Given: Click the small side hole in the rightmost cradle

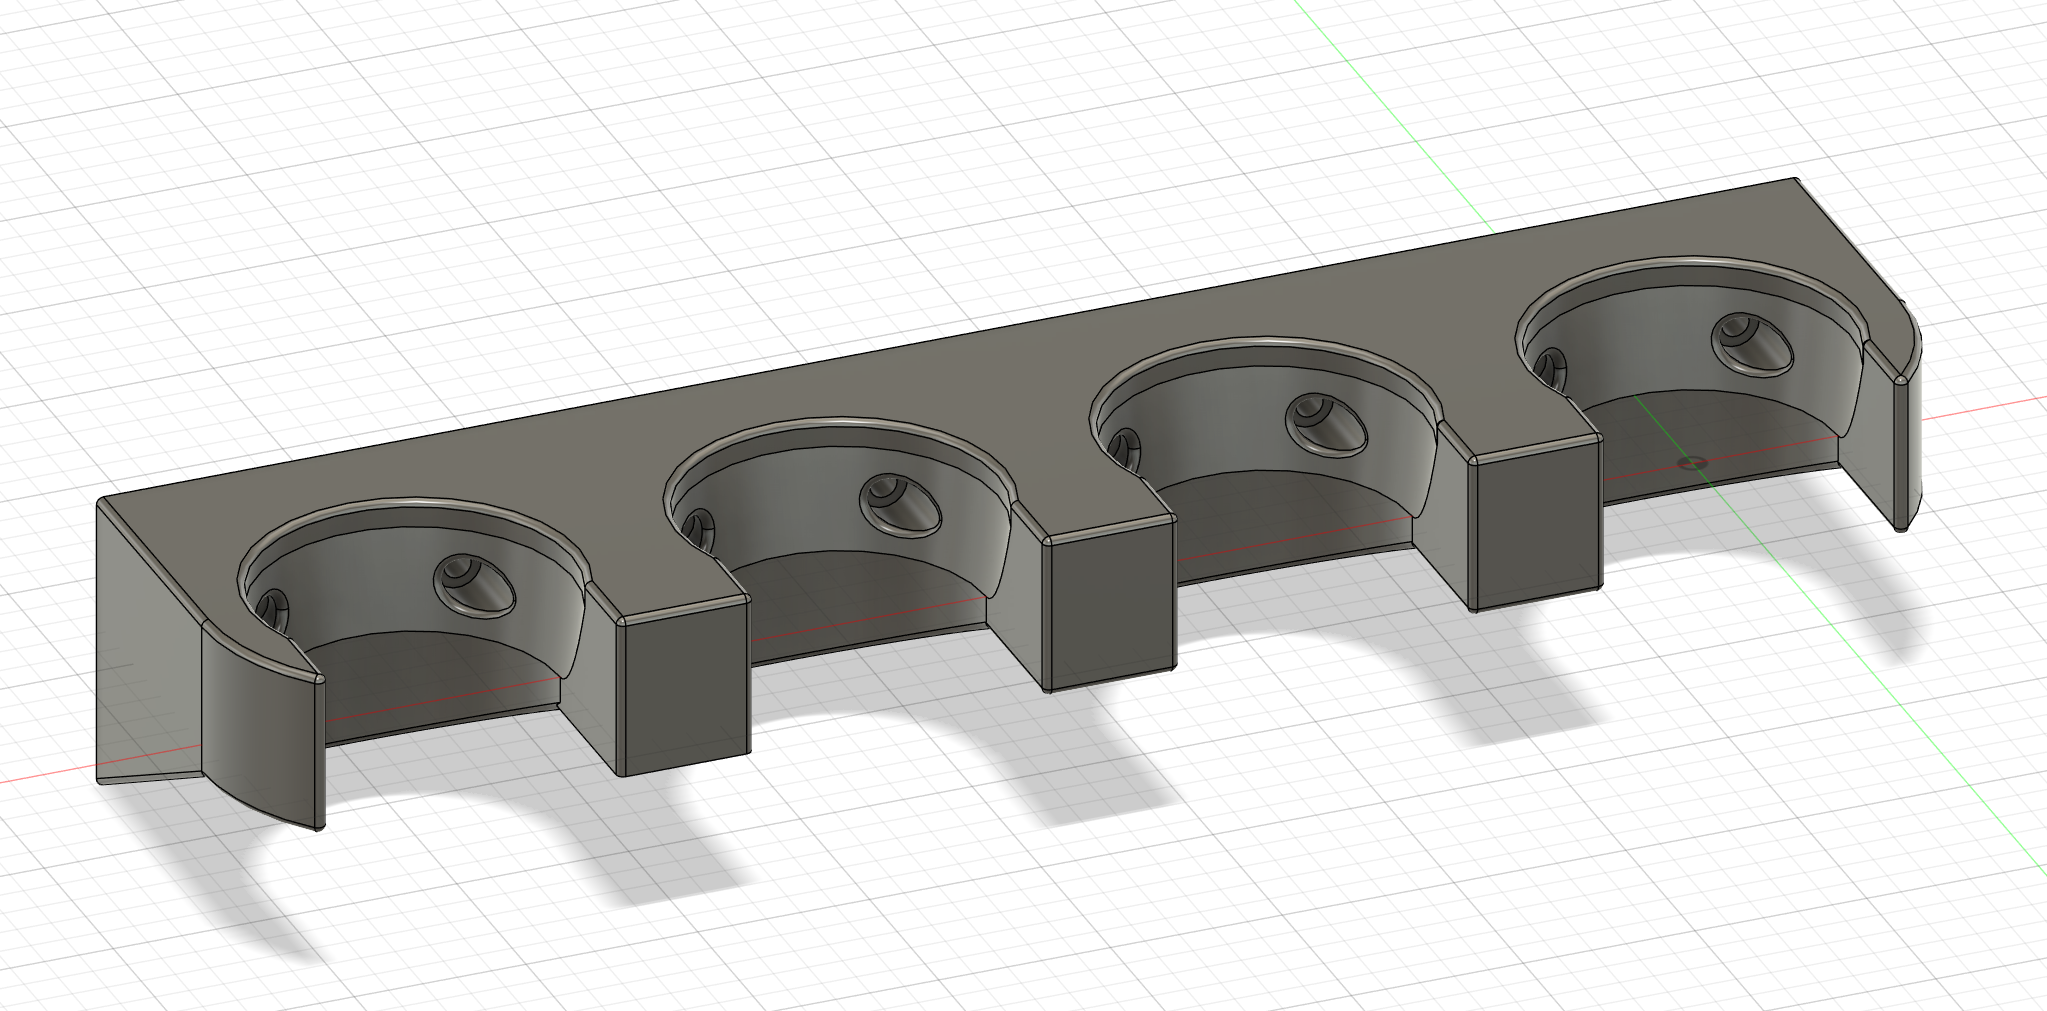Looking at the screenshot, I should tap(1551, 367).
